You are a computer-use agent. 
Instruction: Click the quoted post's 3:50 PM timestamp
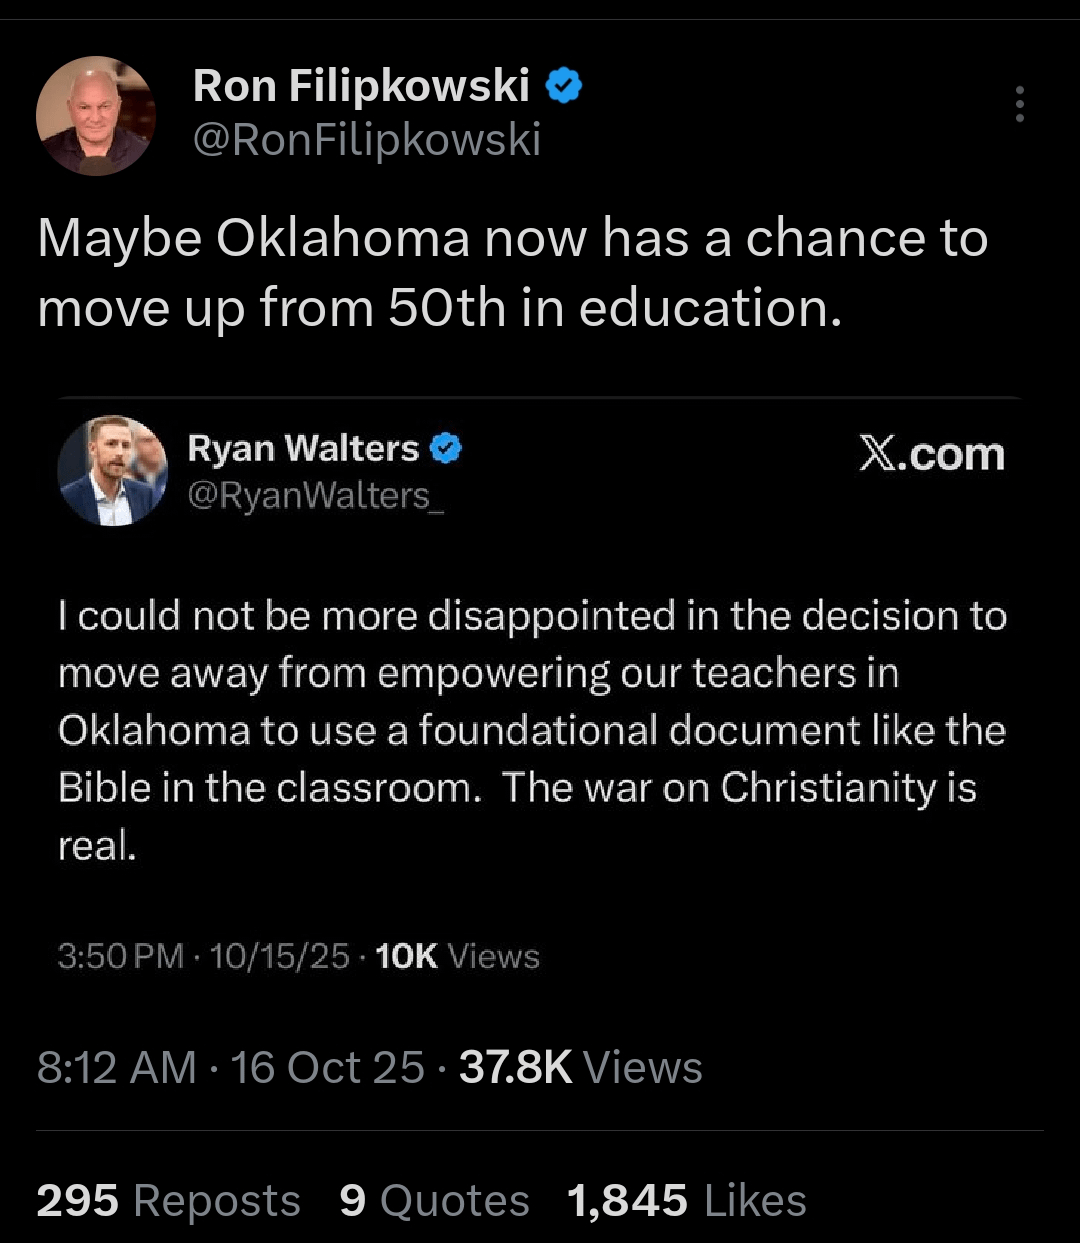point(121,957)
